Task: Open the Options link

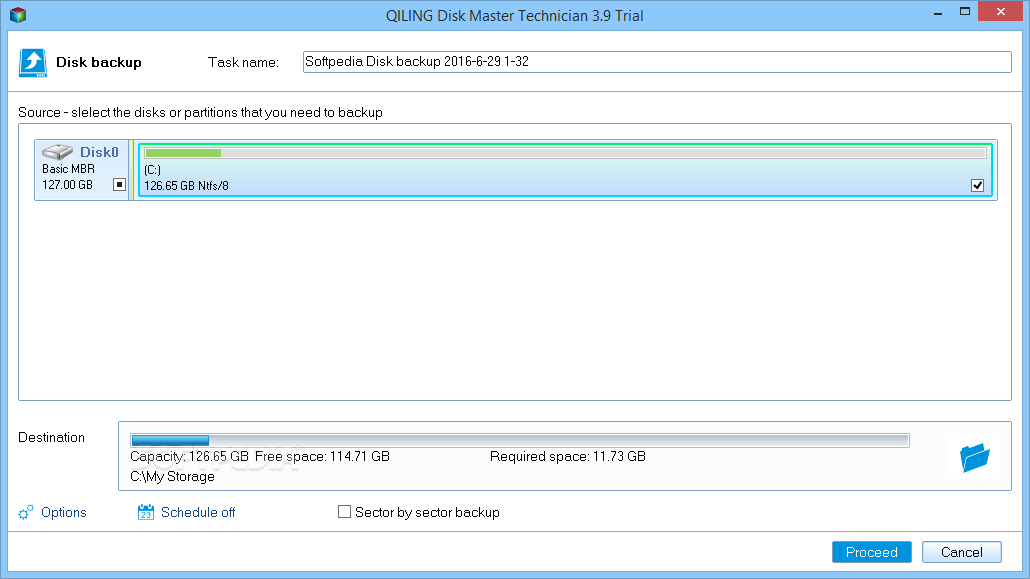Action: [64, 513]
